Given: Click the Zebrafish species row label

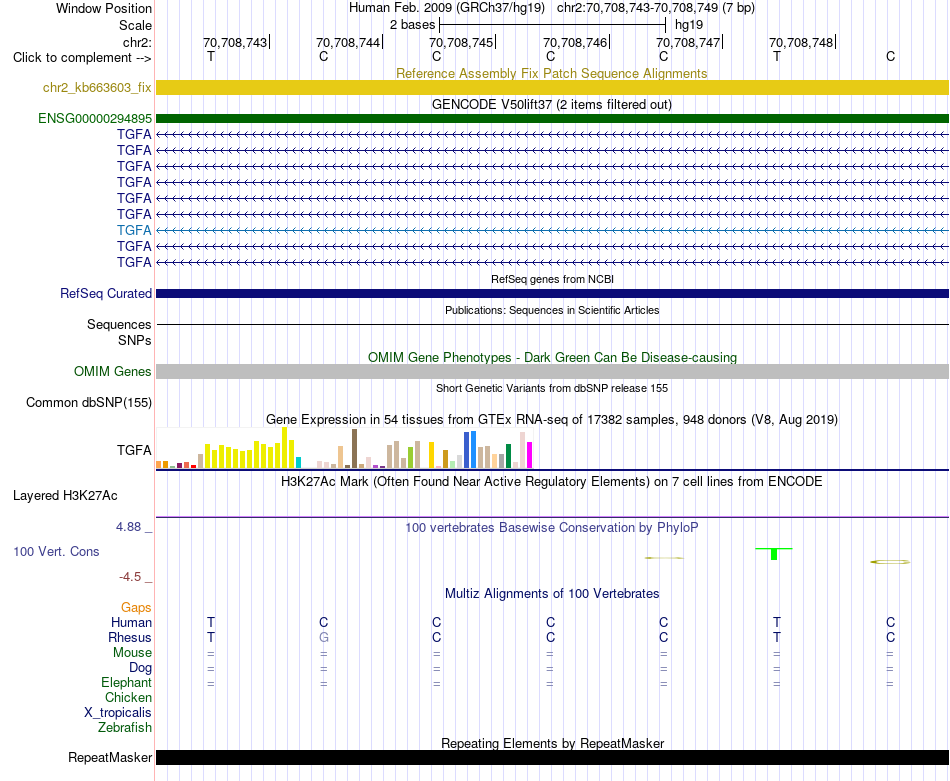Looking at the screenshot, I should 125,727.
